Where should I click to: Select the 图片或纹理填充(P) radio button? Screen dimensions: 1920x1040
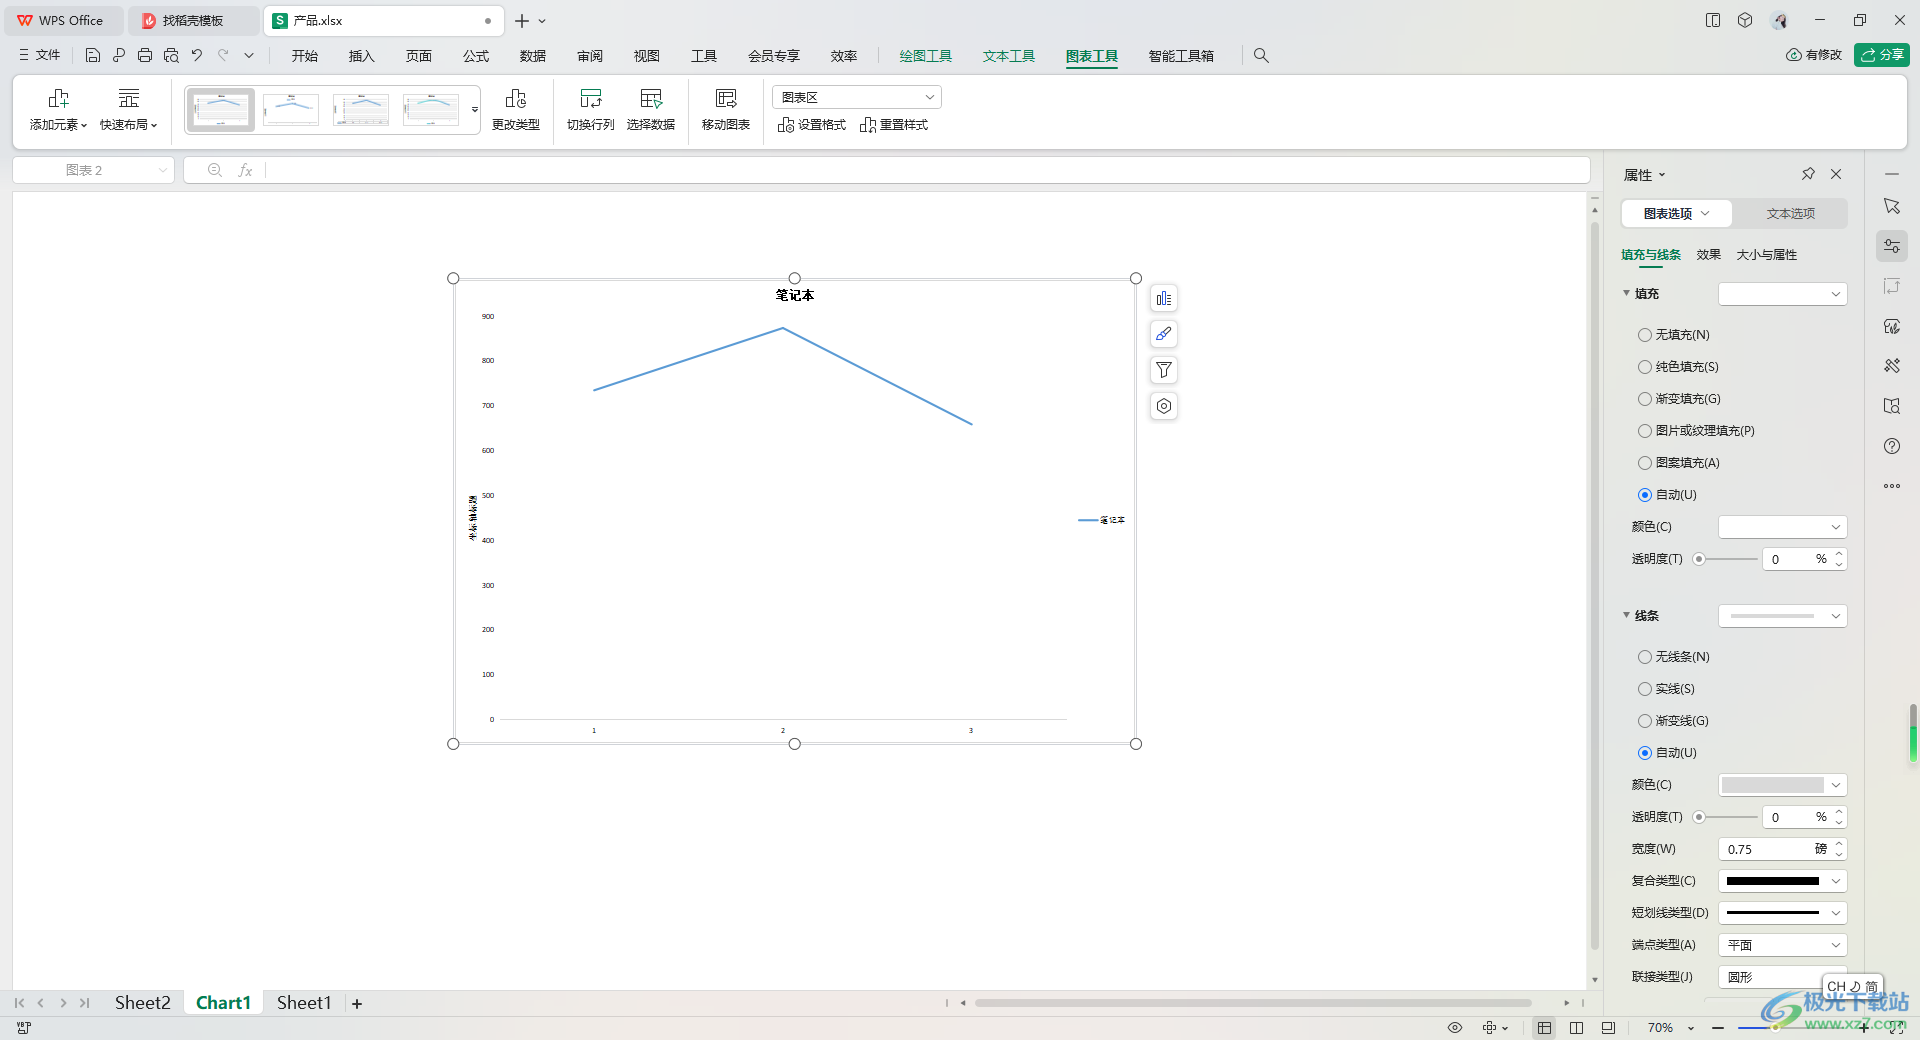click(1645, 431)
